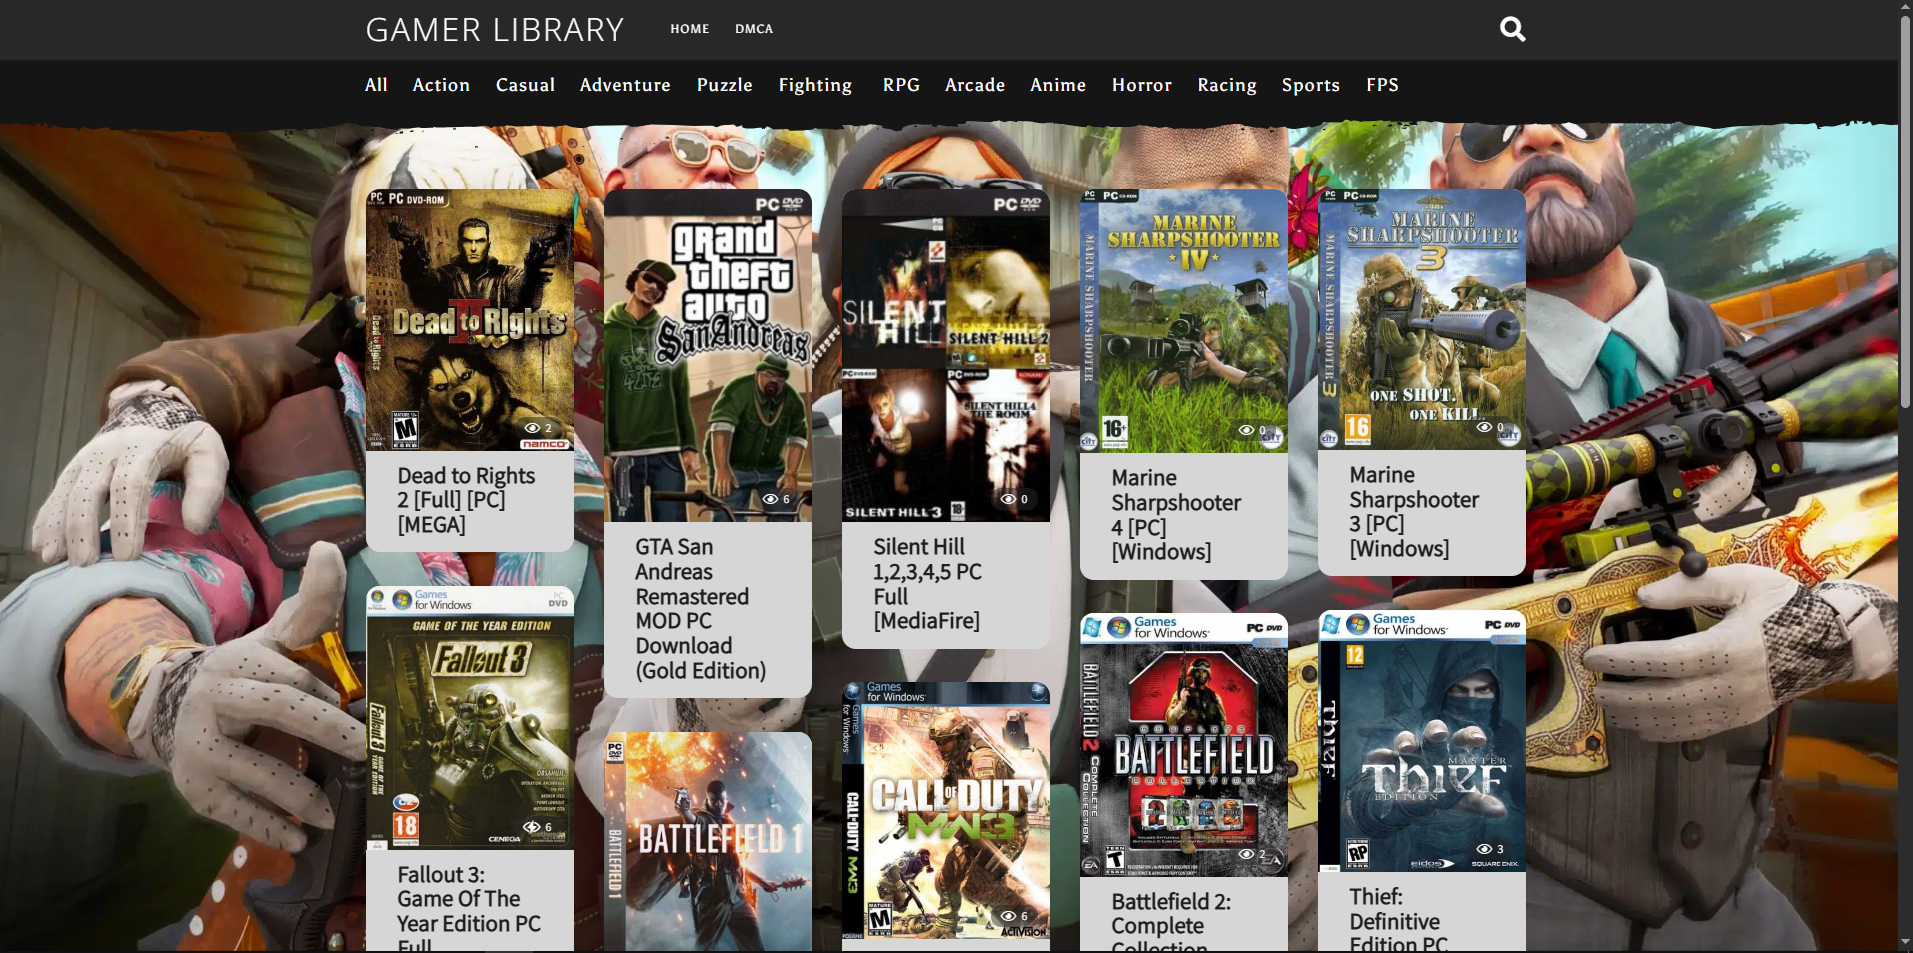Open the Battlefield 1 cover thumbnail
The height and width of the screenshot is (953, 1913).
708,842
